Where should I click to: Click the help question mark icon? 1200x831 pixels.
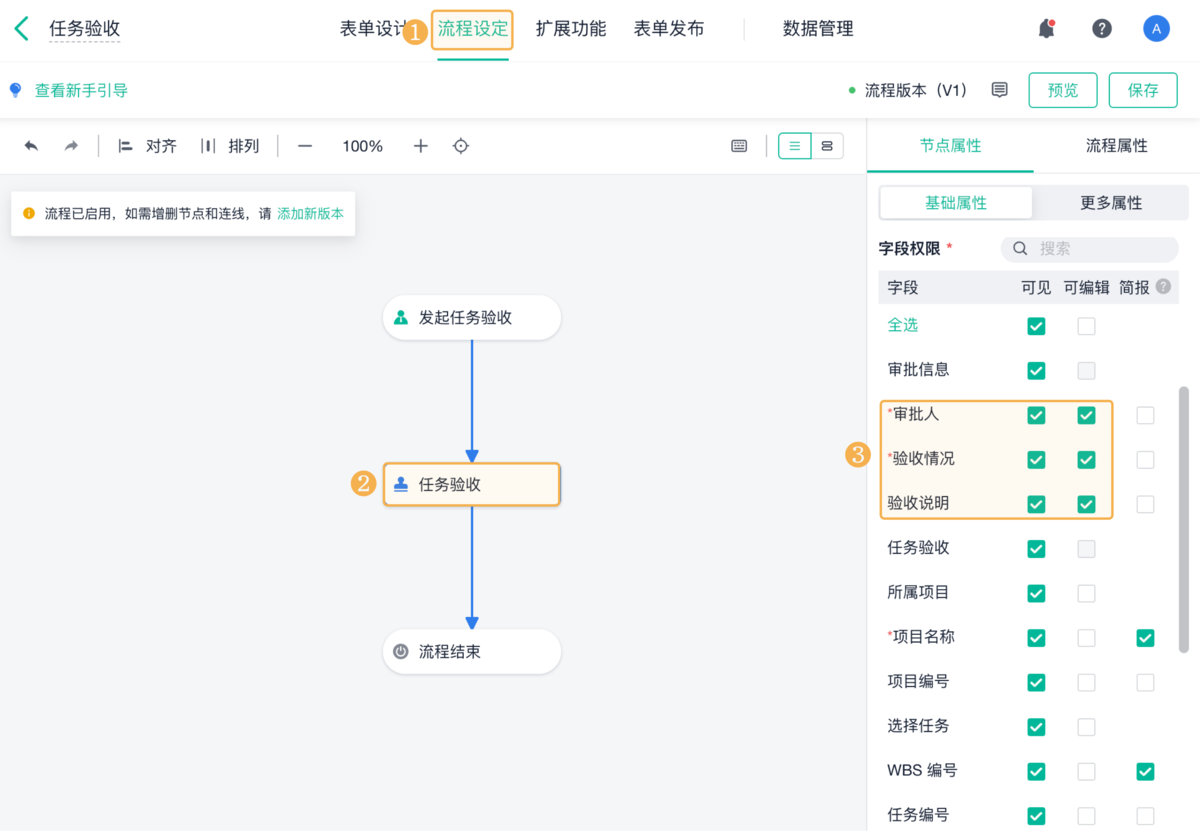[1102, 28]
